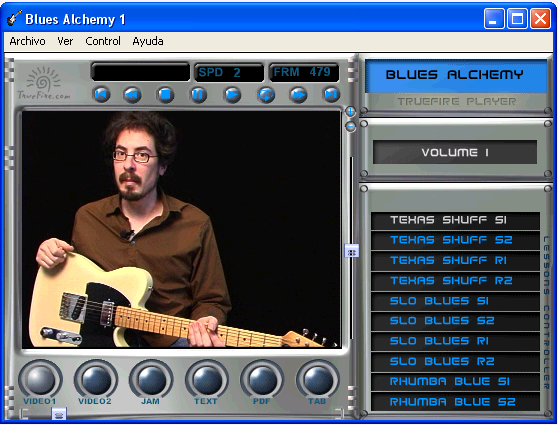Select the VIDEO2 knob
Image resolution: width=558 pixels, height=425 pixels.
tap(96, 379)
